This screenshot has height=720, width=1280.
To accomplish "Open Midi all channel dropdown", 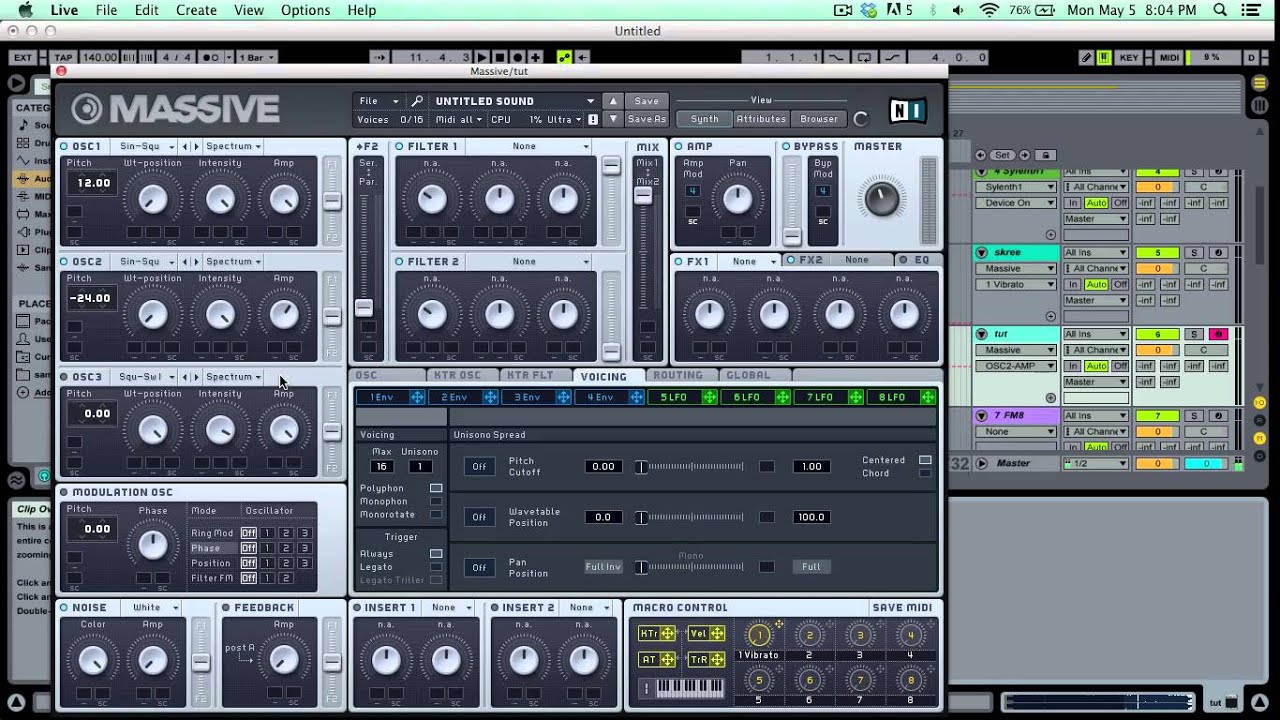I will pyautogui.click(x=458, y=119).
